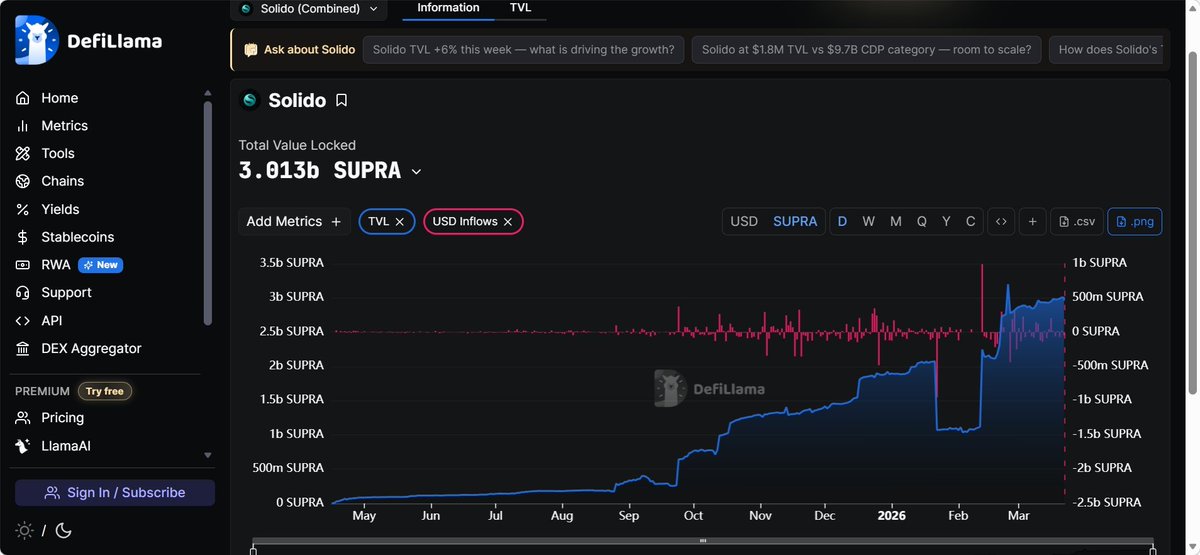Set chart interval to W weekly
Screen dimensions: 1200x555
click(869, 221)
